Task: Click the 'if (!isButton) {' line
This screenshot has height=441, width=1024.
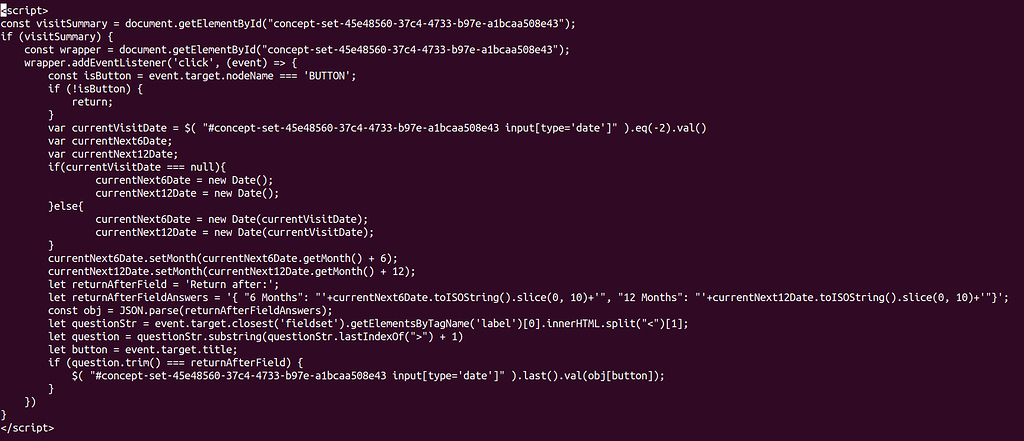Action: [x=95, y=89]
